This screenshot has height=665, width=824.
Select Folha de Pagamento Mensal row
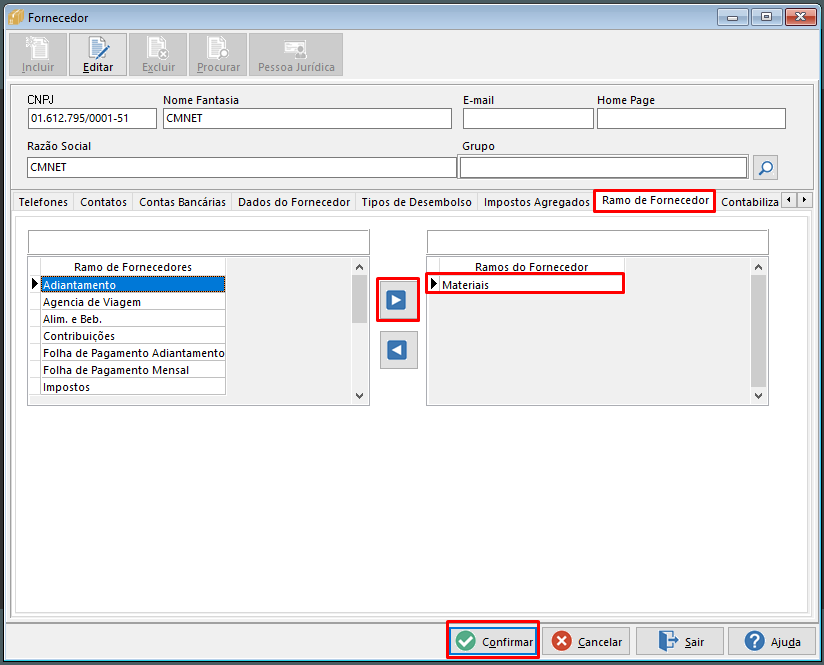pyautogui.click(x=133, y=370)
